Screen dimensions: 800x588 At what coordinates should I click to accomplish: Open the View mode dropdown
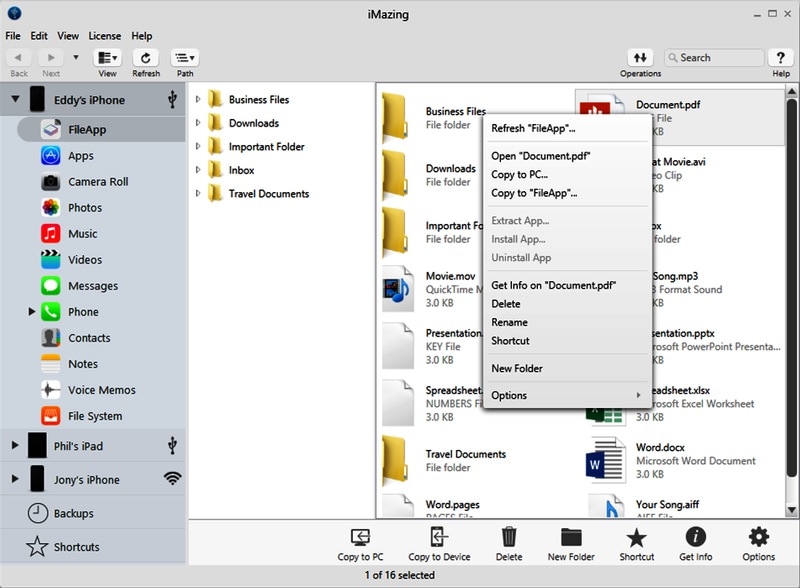[x=107, y=58]
